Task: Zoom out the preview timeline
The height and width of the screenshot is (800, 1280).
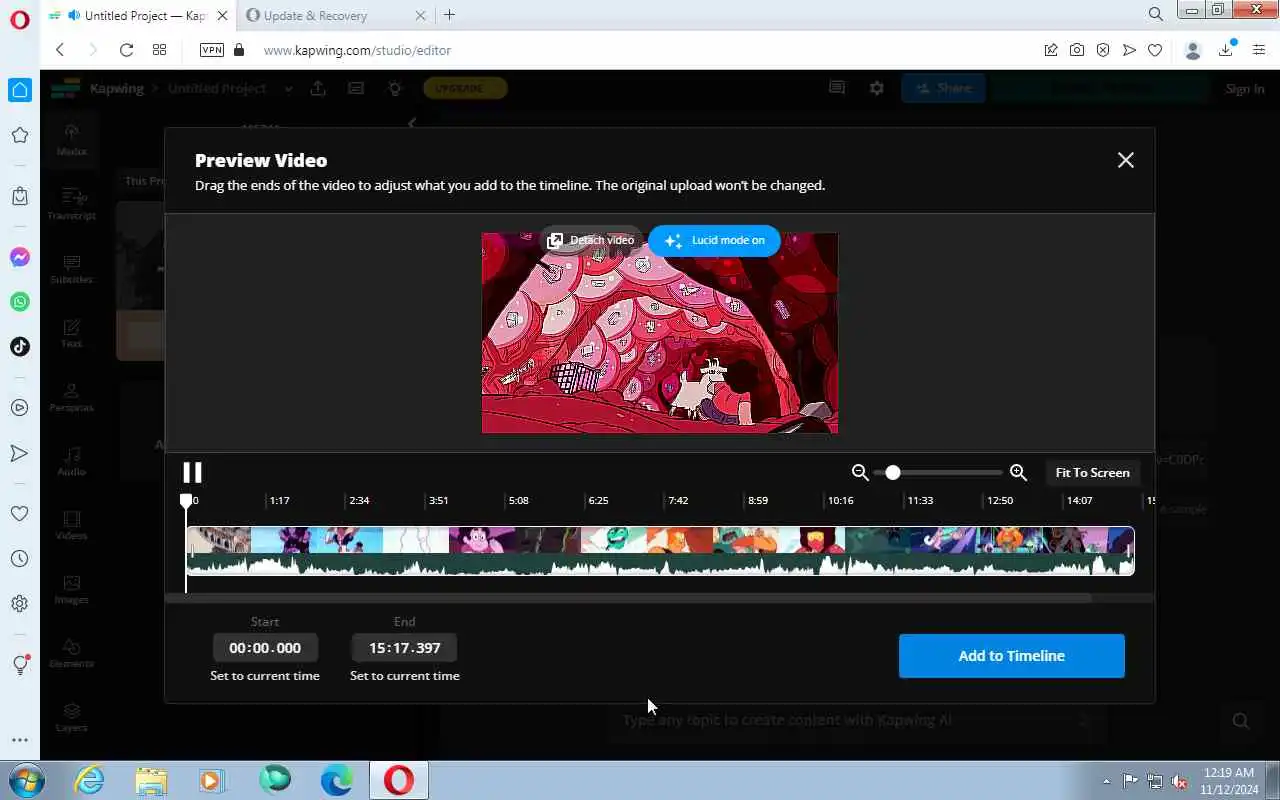Action: [x=860, y=472]
